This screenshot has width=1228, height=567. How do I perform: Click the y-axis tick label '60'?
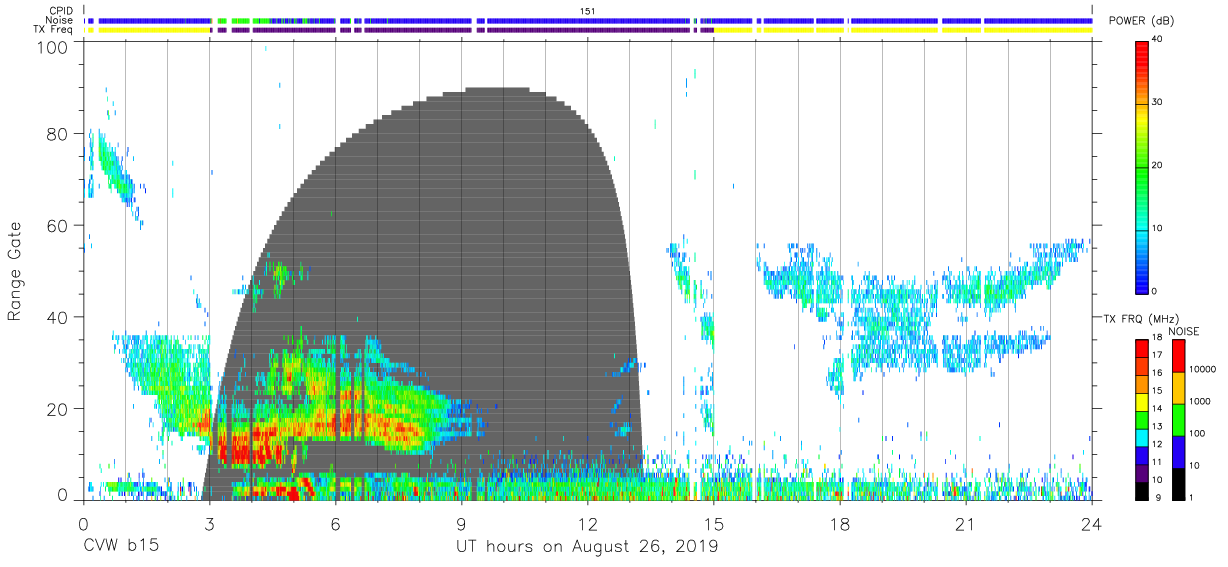59,226
